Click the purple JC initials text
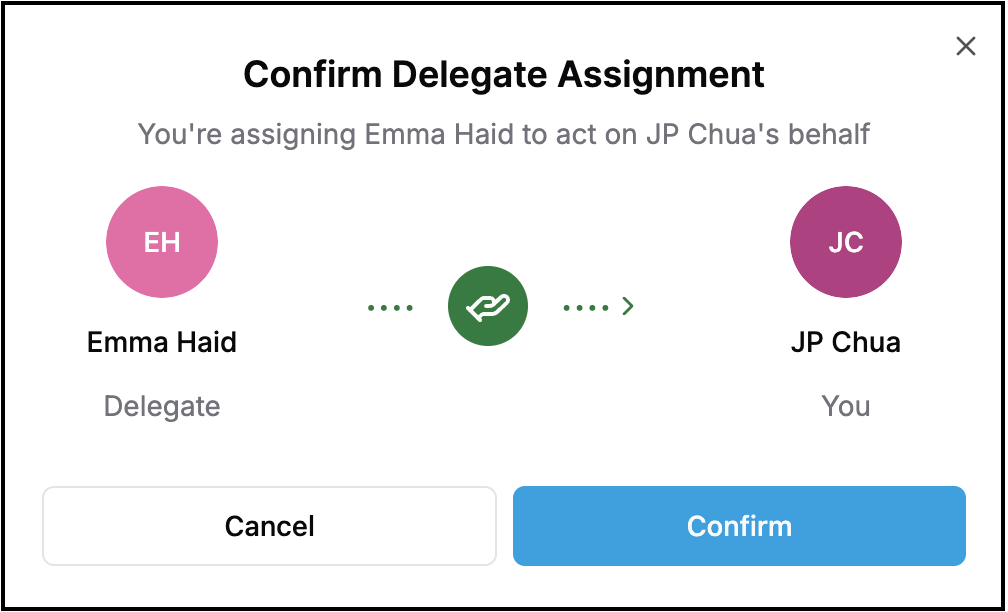The height and width of the screenshot is (612, 1008). [x=846, y=241]
